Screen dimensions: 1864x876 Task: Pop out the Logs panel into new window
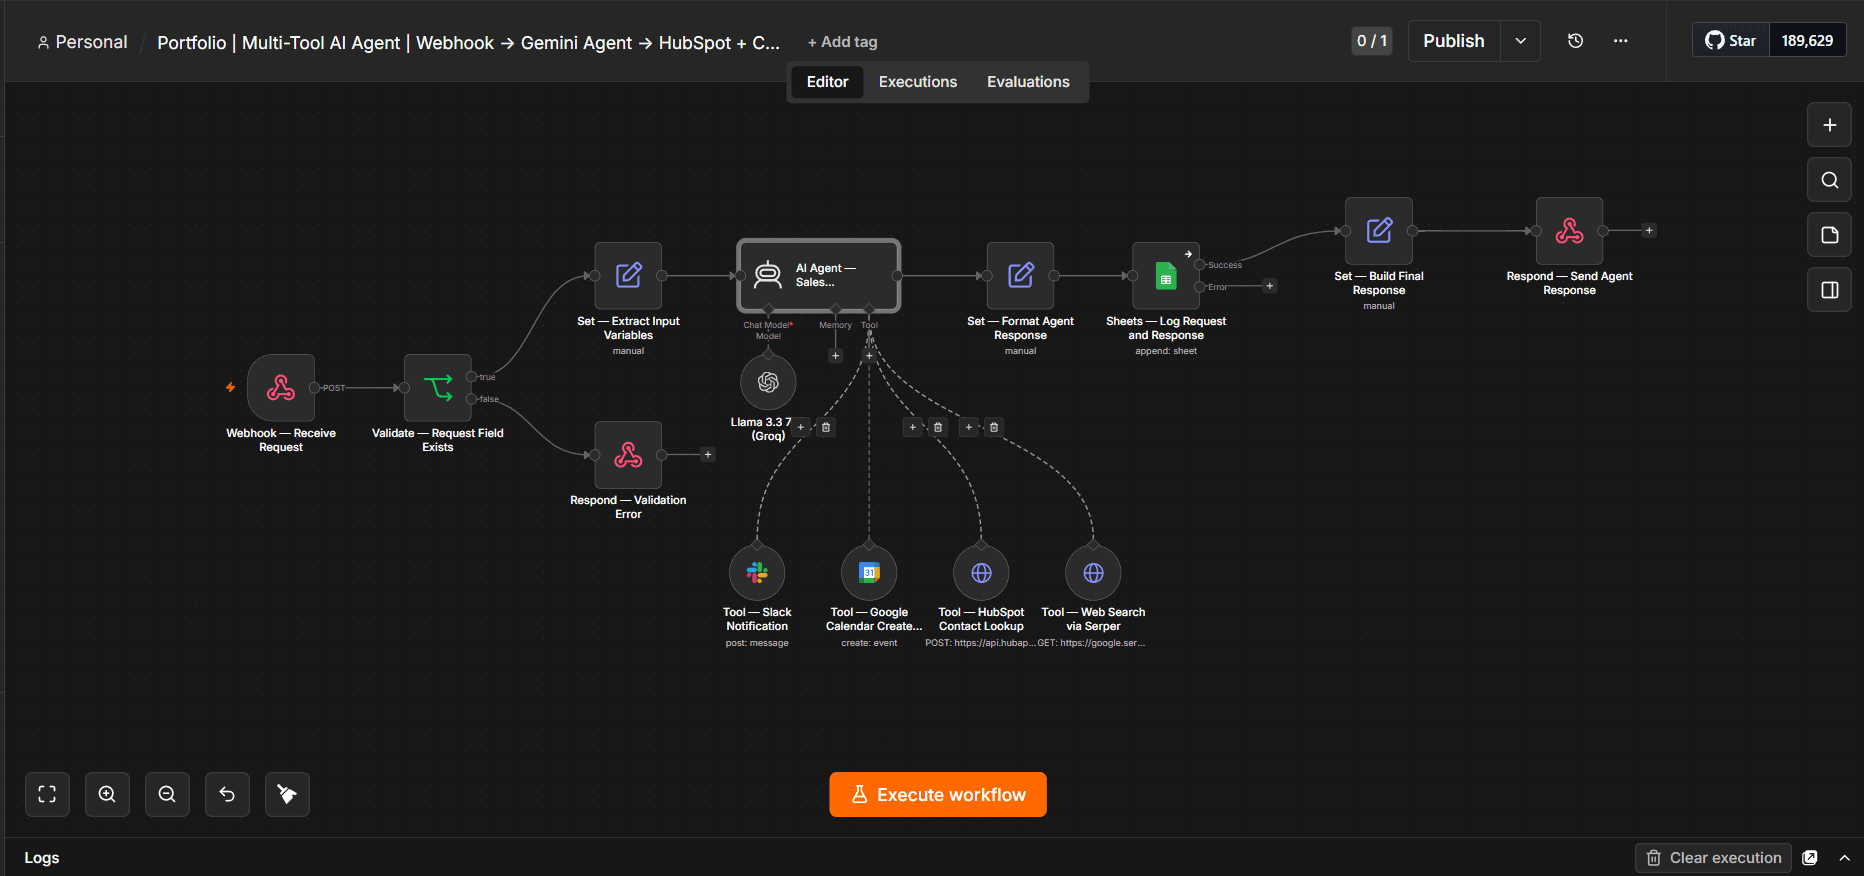1810,858
